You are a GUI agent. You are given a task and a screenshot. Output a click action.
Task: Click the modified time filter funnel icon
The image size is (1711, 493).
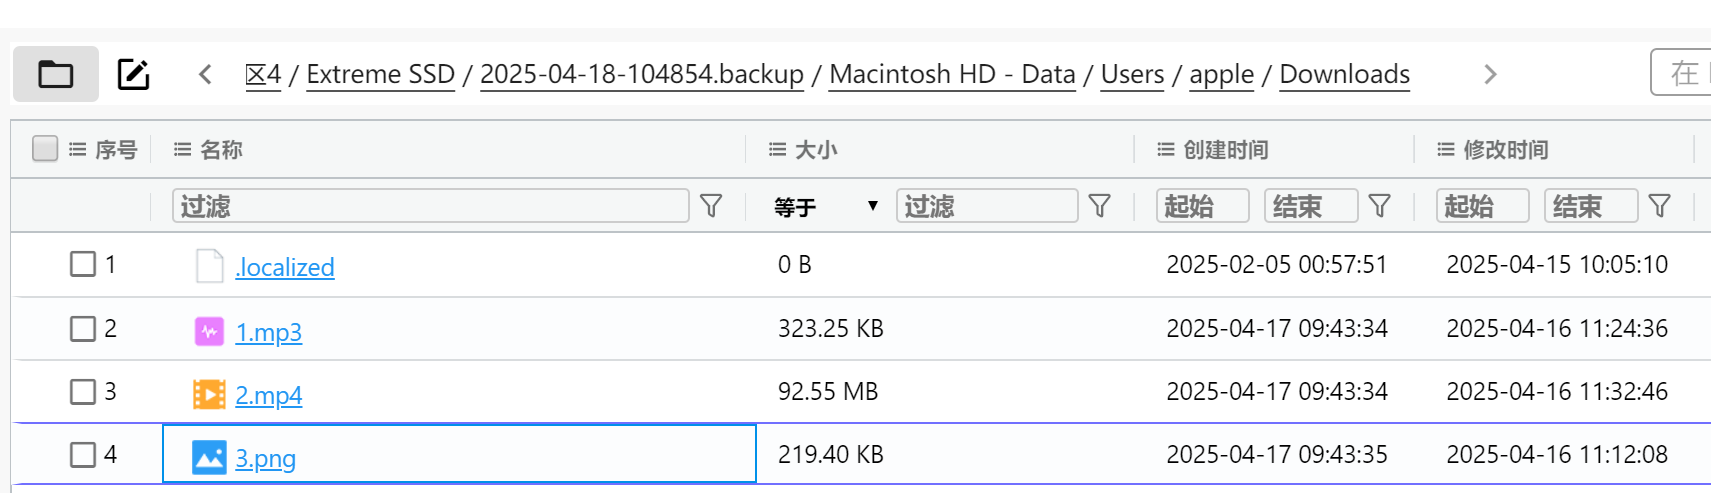(x=1659, y=206)
